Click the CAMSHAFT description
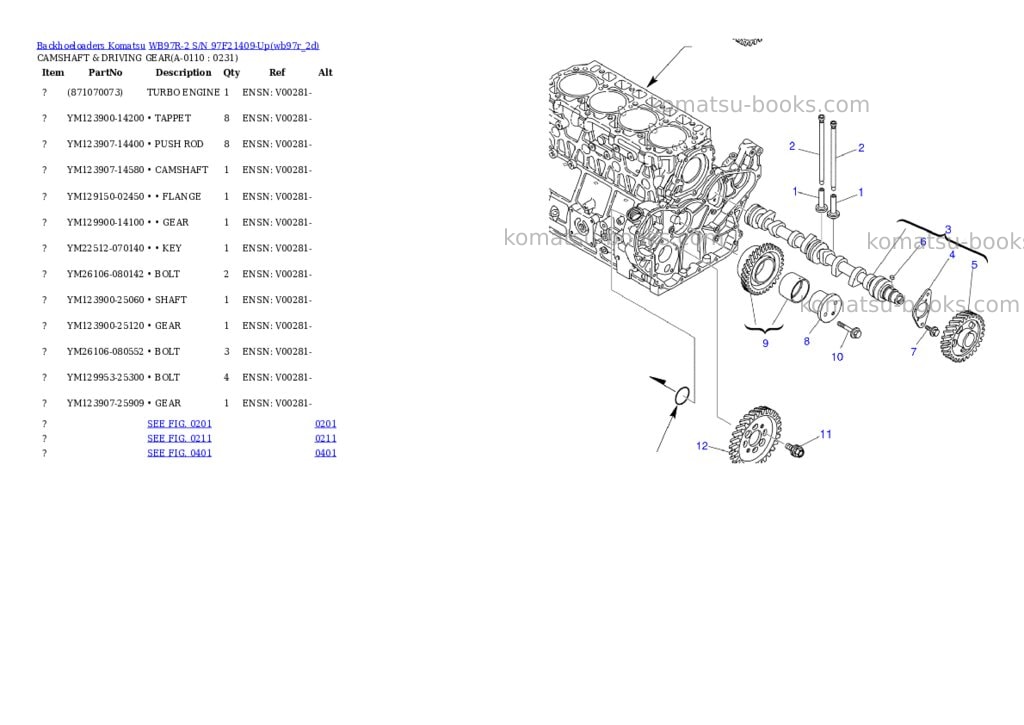The image size is (1024, 725). [x=182, y=170]
